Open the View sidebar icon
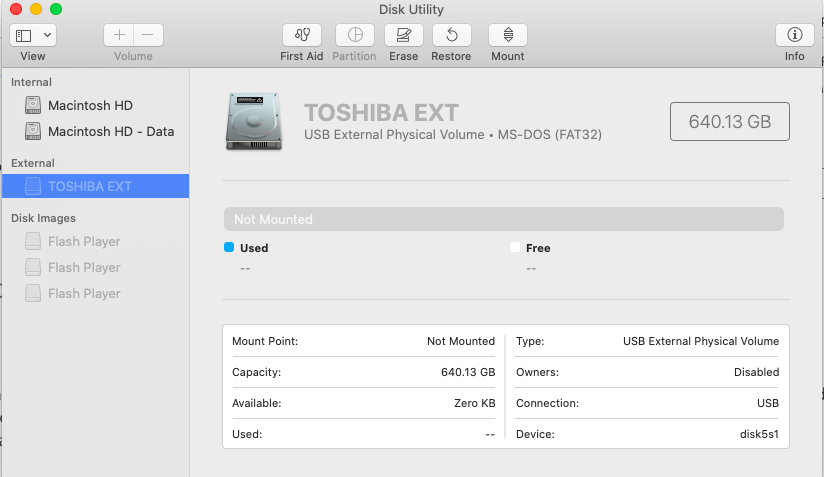The width and height of the screenshot is (824, 477). coord(24,35)
